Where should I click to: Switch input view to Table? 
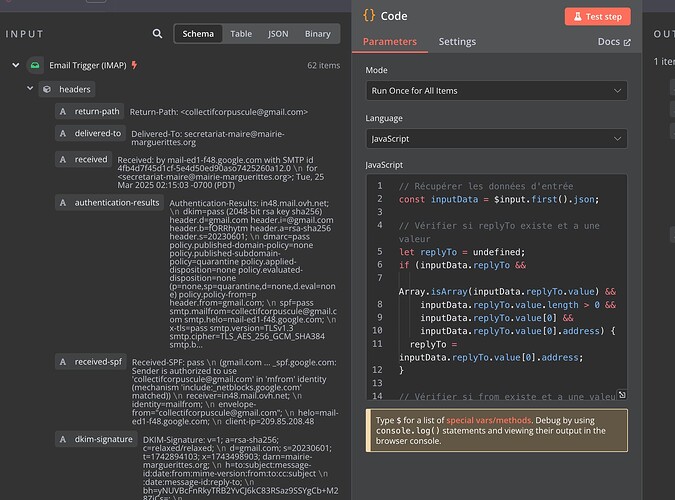pyautogui.click(x=241, y=34)
